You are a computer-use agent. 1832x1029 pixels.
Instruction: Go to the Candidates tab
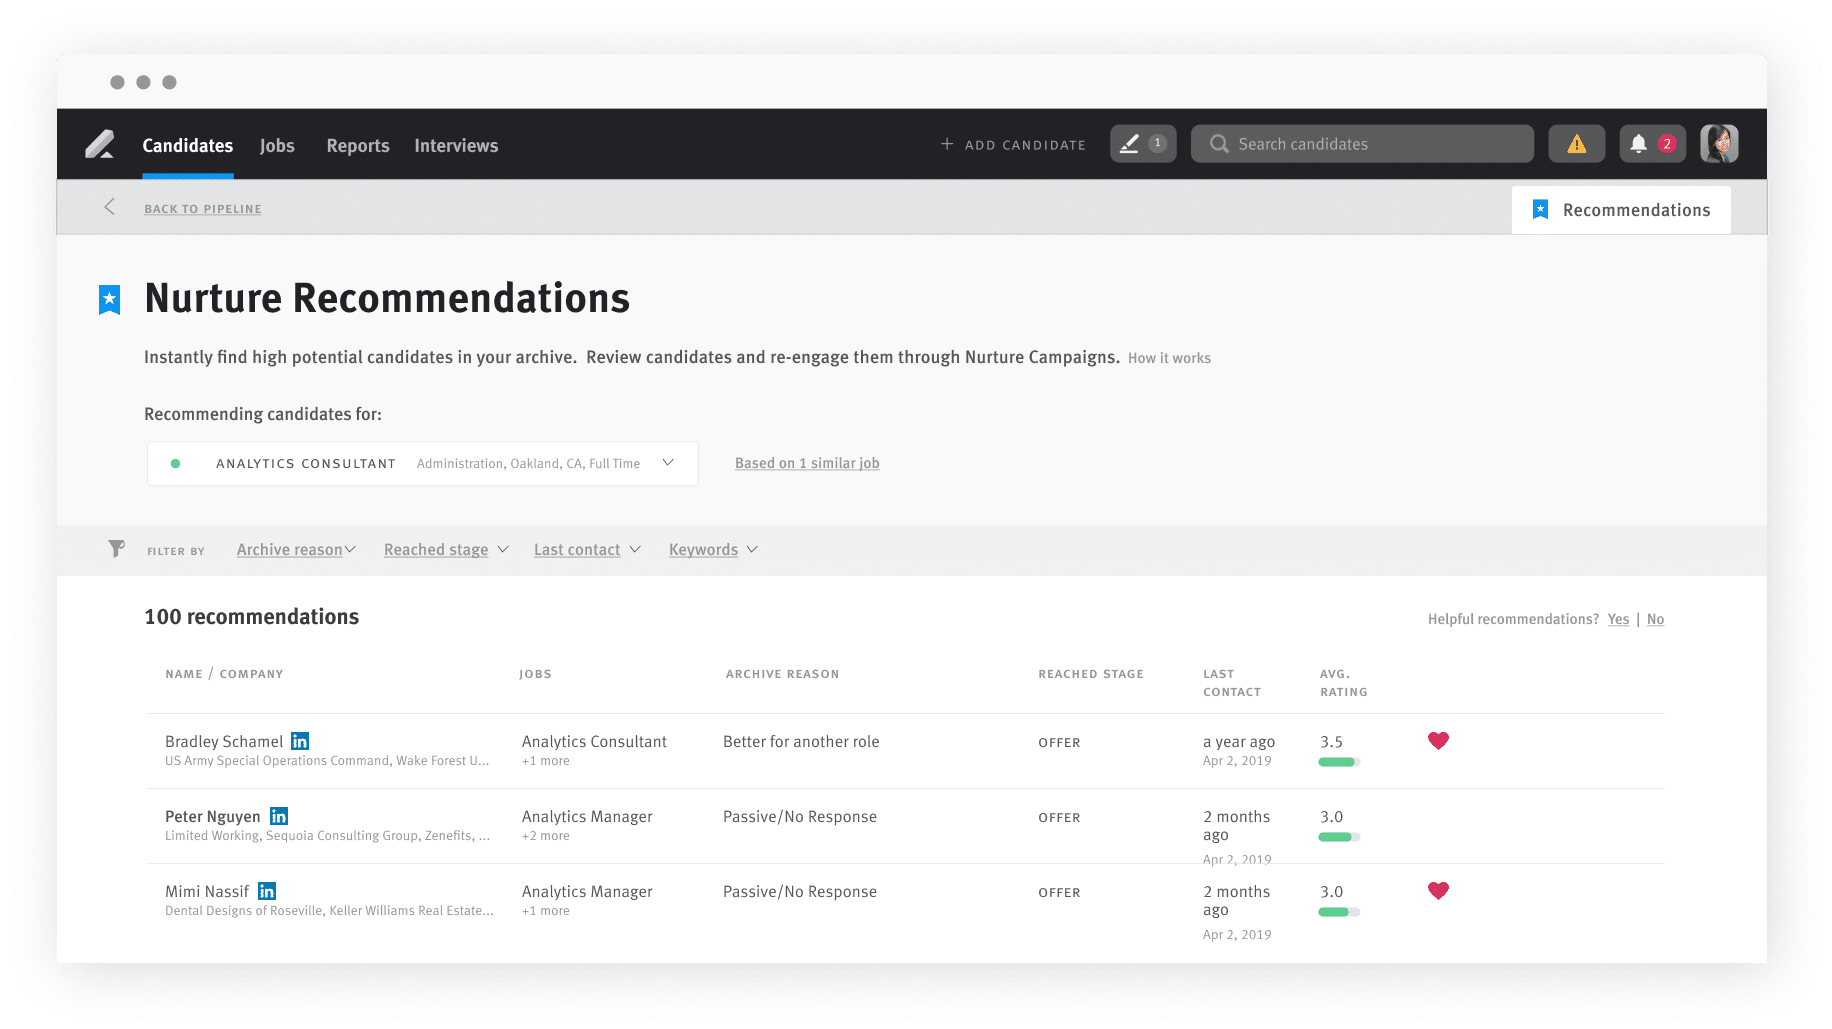[x=188, y=146]
